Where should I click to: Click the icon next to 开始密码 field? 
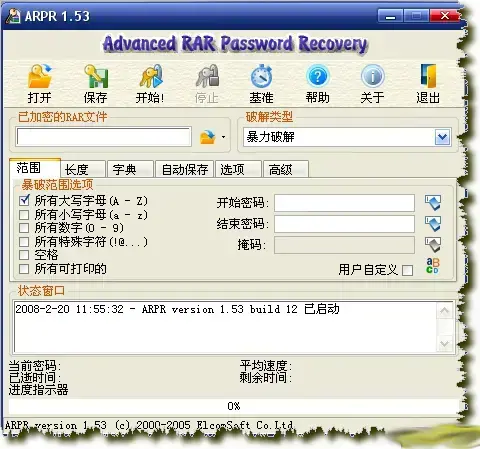tap(433, 203)
